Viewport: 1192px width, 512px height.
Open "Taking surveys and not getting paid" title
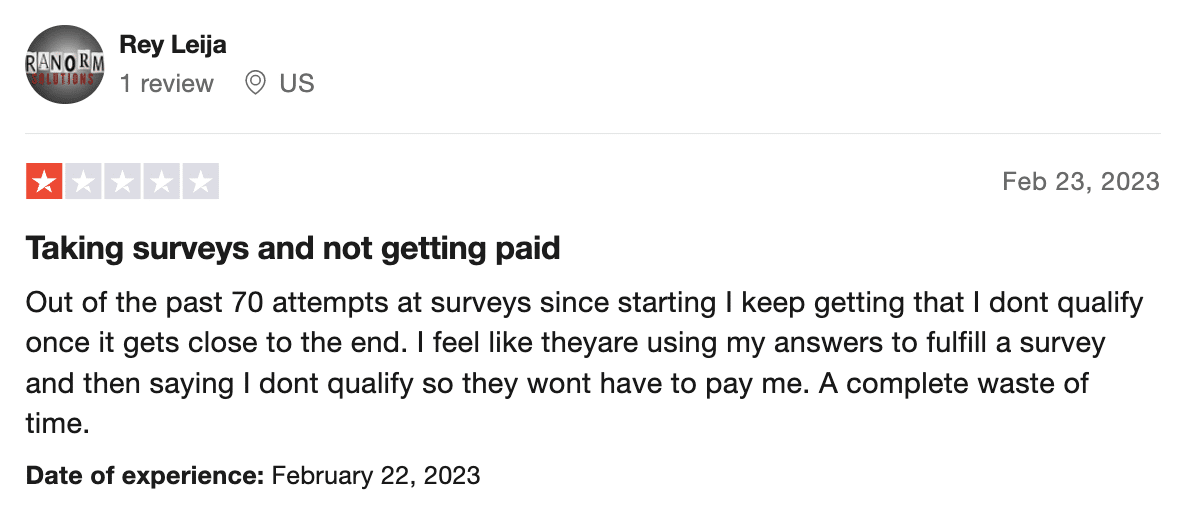(293, 249)
